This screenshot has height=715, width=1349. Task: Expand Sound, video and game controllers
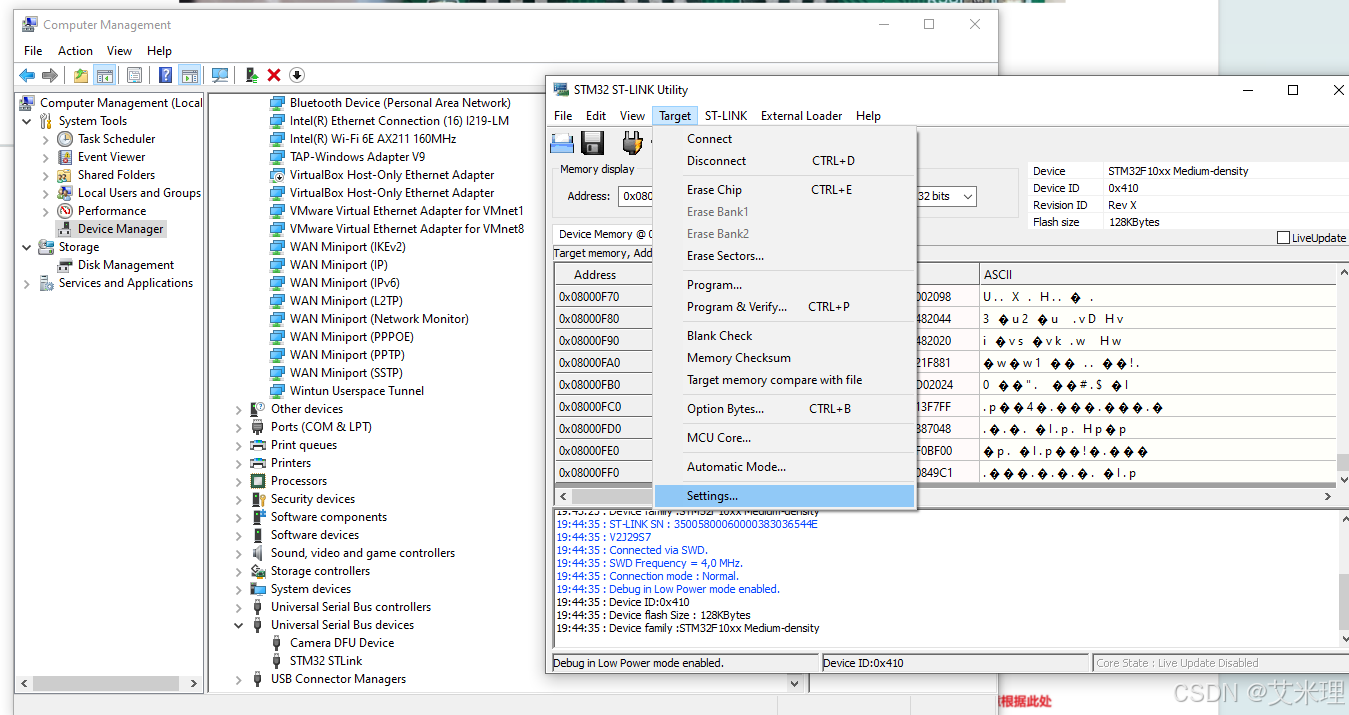pos(239,553)
